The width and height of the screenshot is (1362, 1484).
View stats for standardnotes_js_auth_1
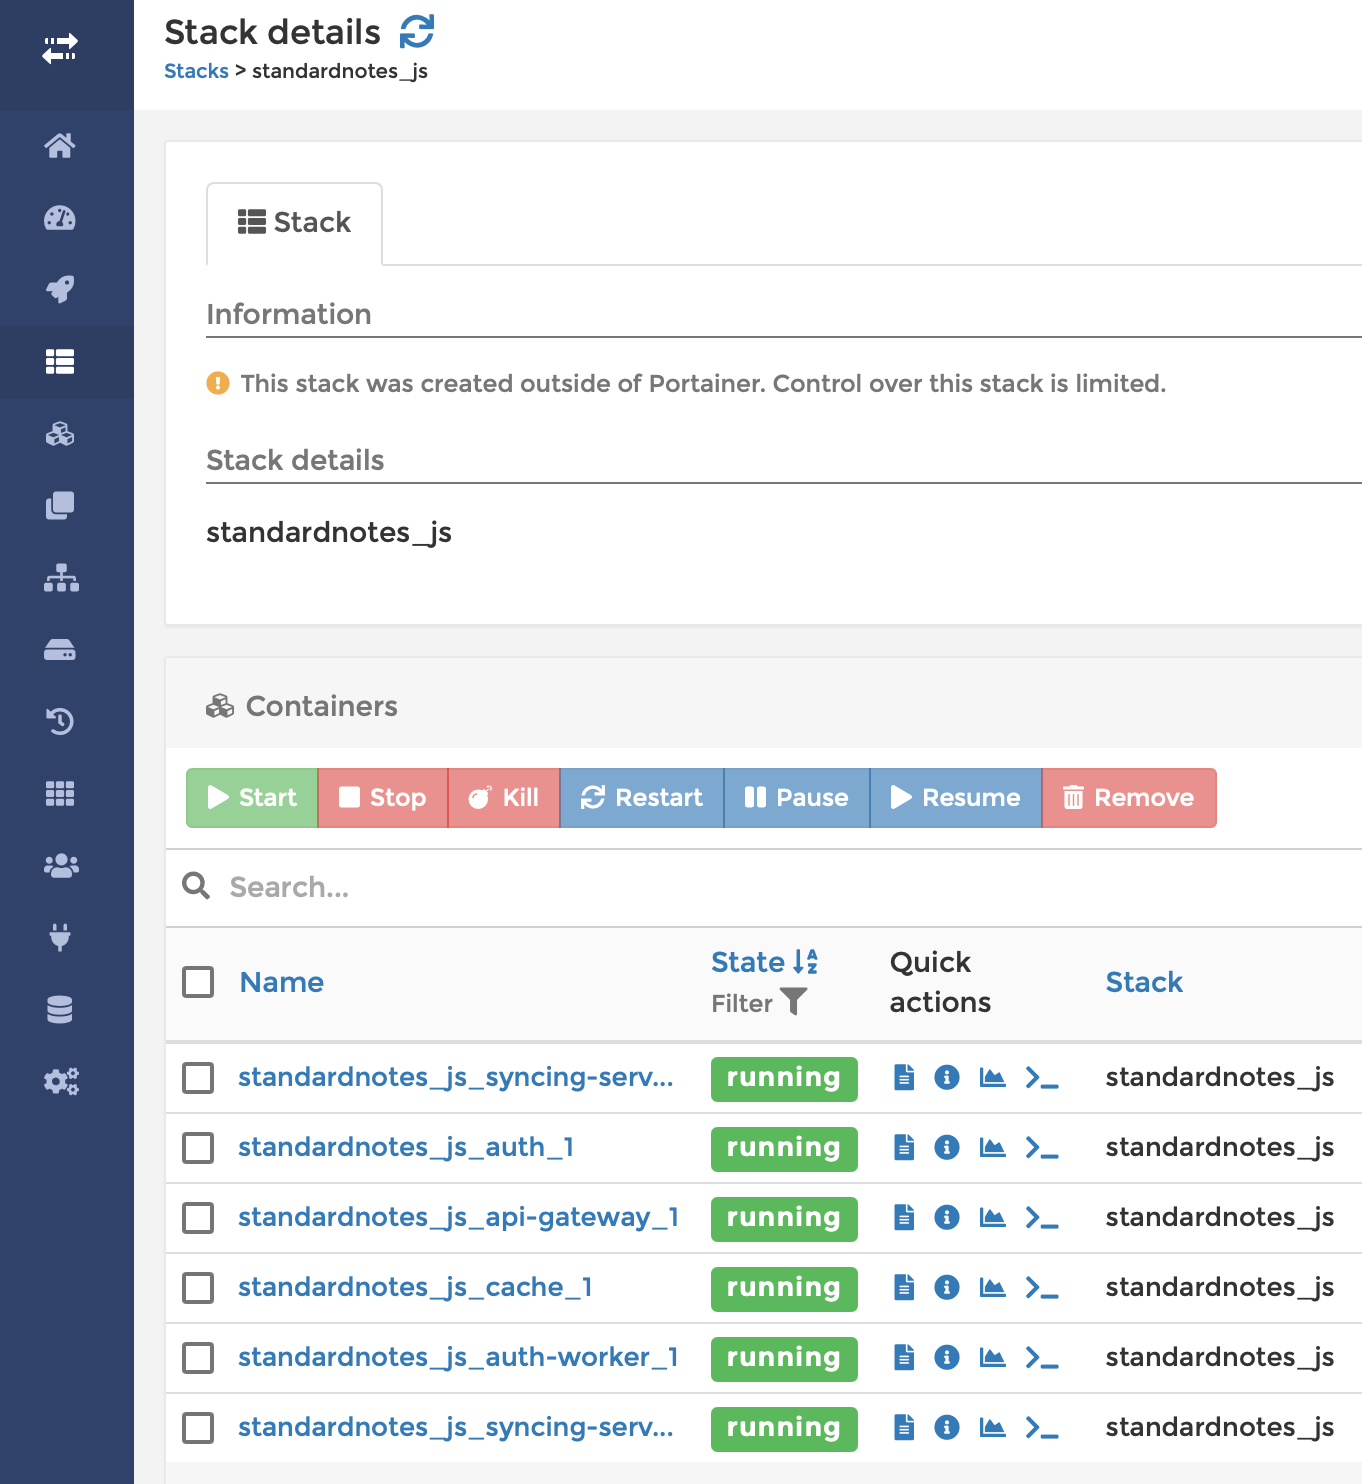992,1147
